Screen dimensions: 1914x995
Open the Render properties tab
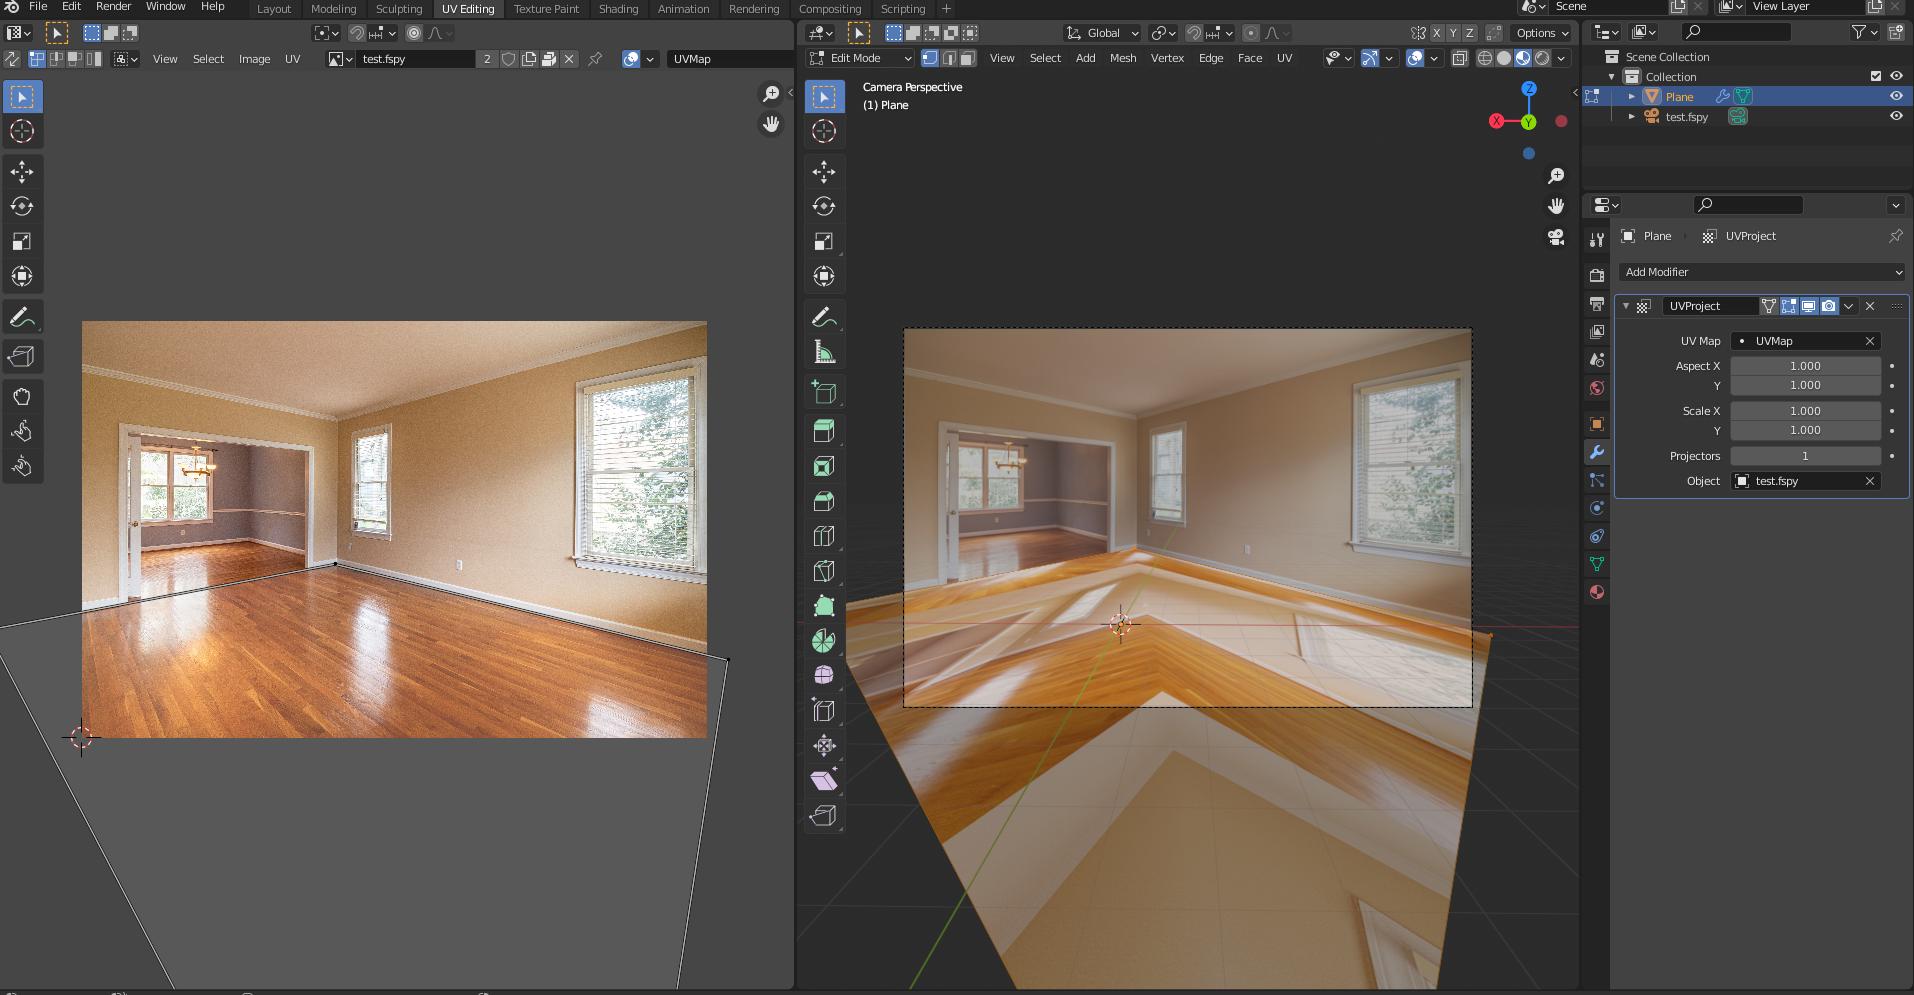tap(1597, 276)
